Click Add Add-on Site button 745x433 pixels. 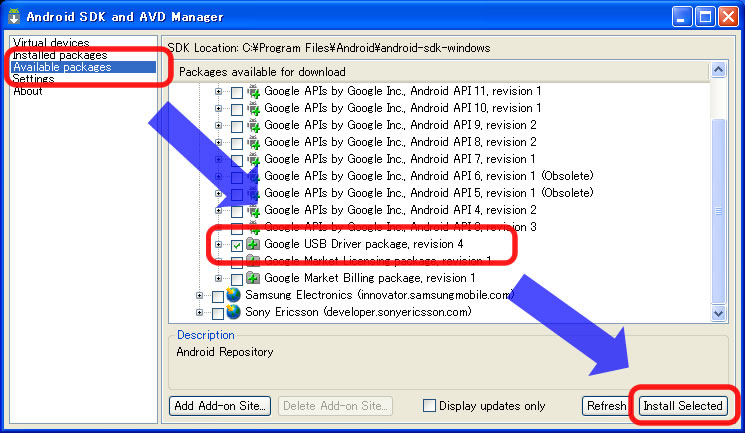(220, 406)
